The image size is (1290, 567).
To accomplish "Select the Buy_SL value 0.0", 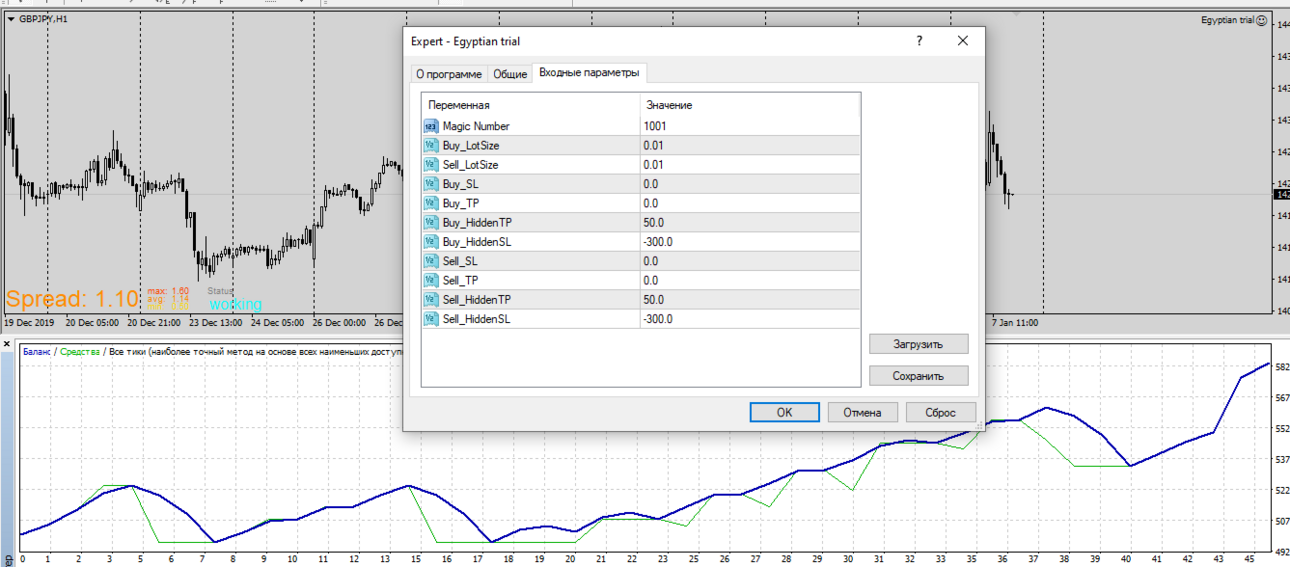I will click(651, 184).
